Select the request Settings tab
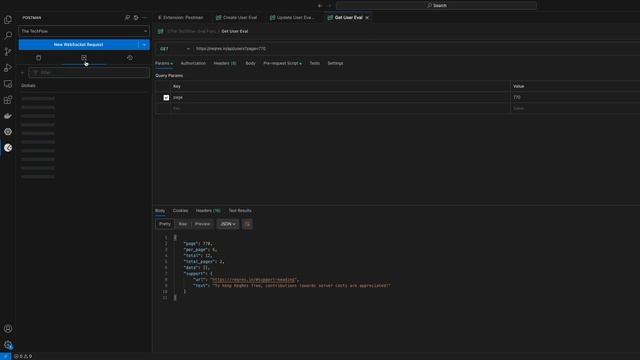This screenshot has height=360, width=640. point(335,63)
